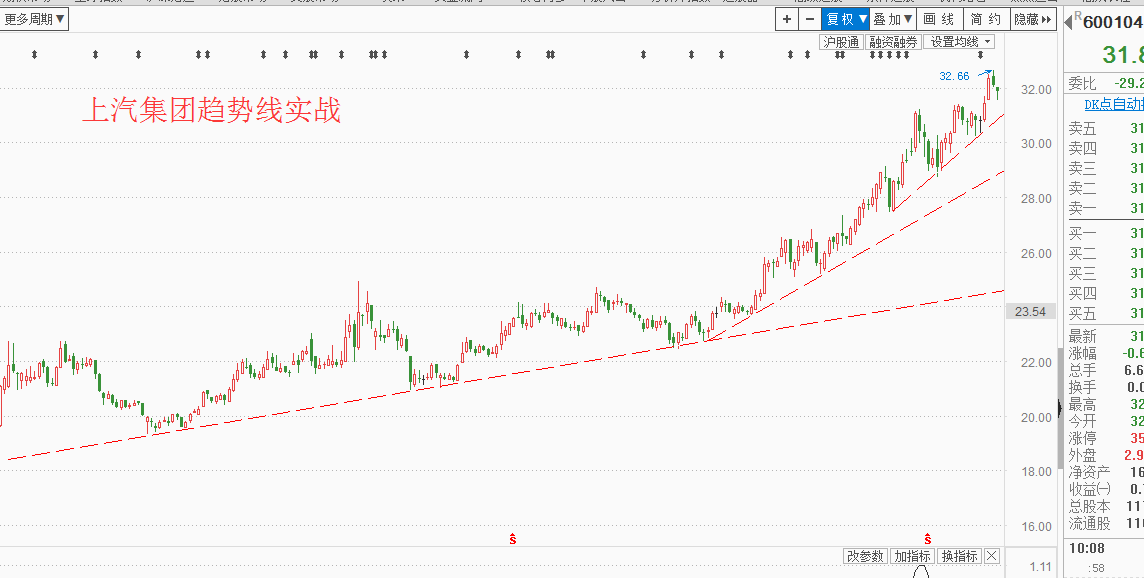Viewport: 1144px width, 578px height.
Task: Click the right-edge panel collapse arrow
Action: [1059, 409]
